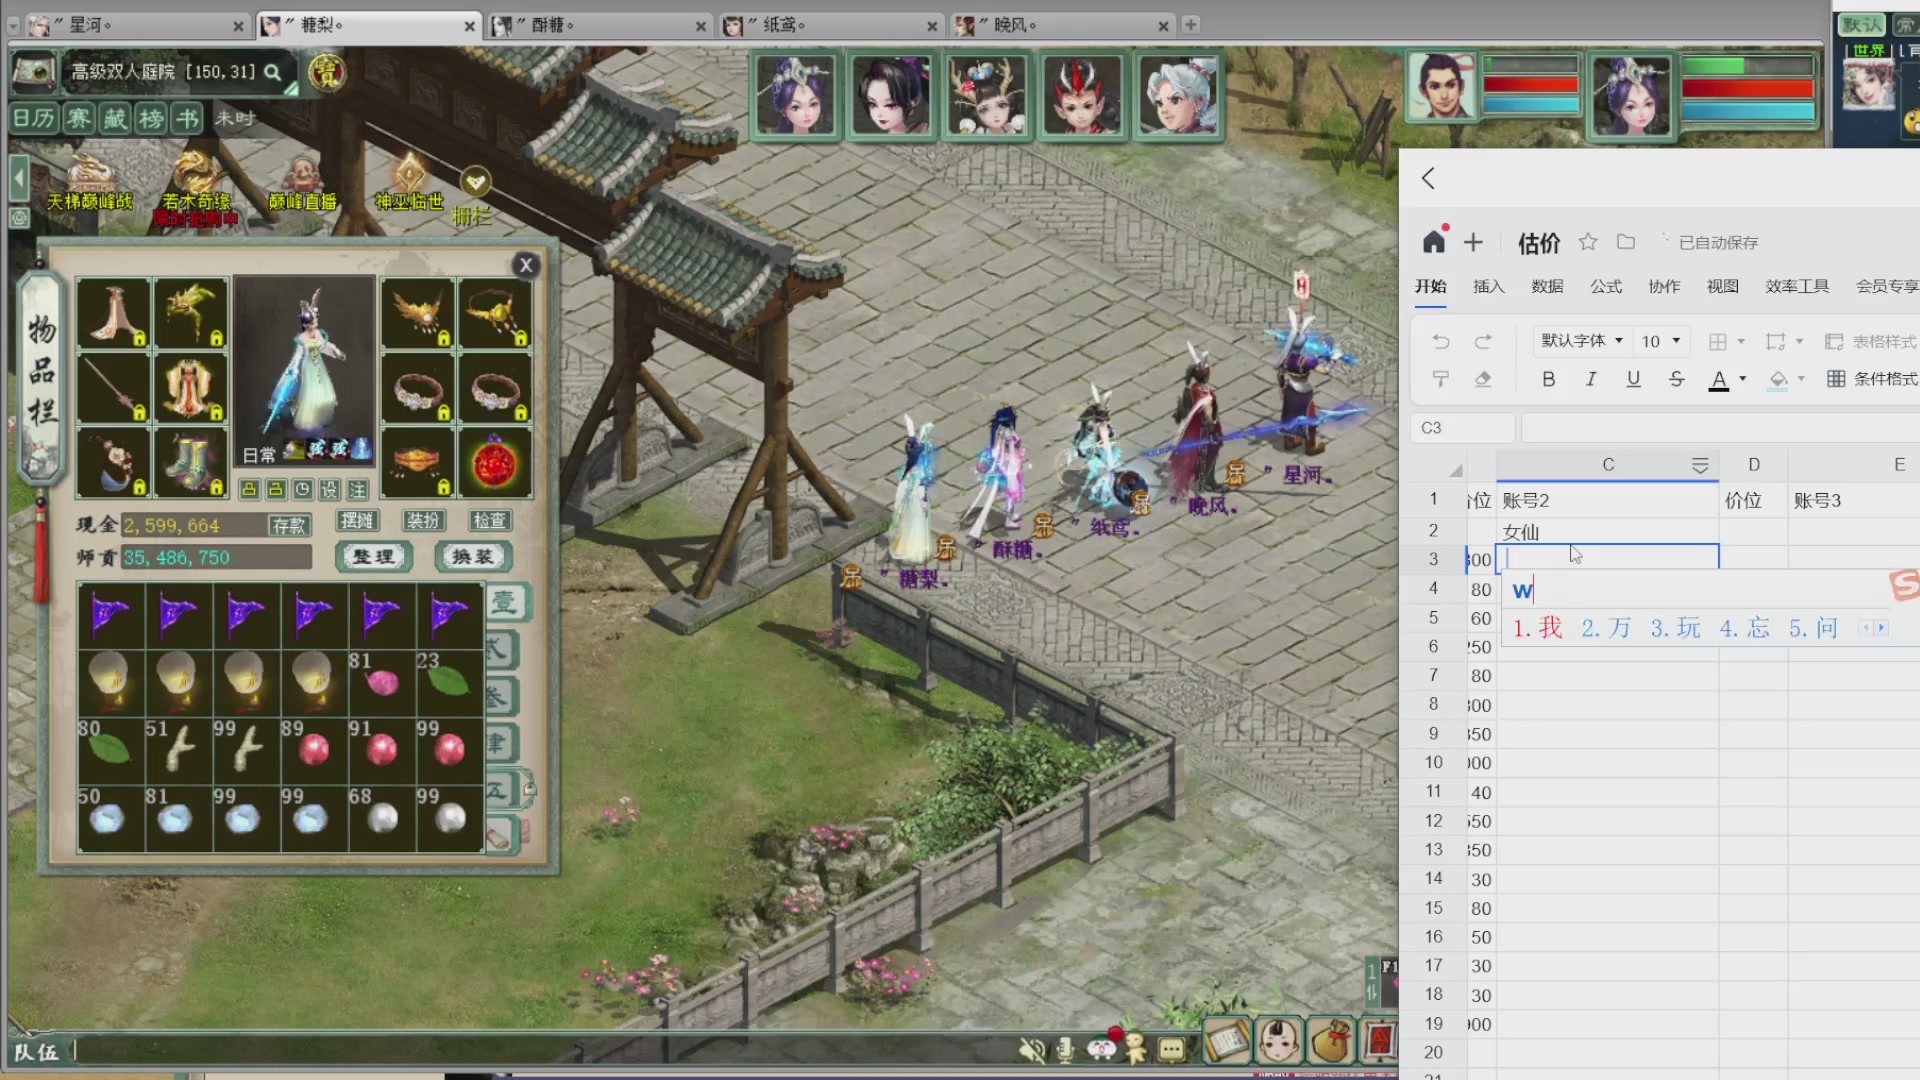The width and height of the screenshot is (1920, 1080).
Task: Open the 天梯巅峰战 event icon
Action: coord(90,183)
